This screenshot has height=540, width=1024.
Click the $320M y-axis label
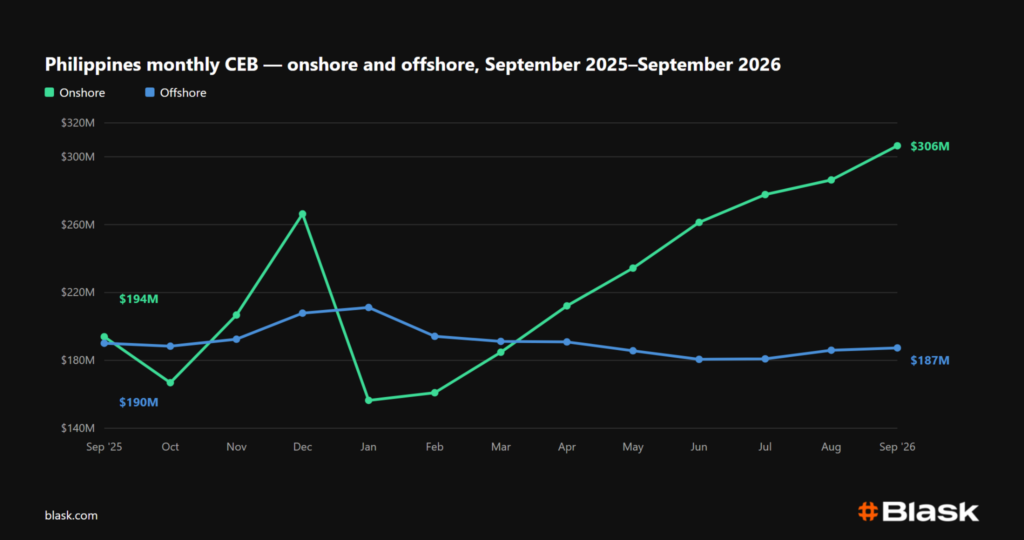[x=80, y=123]
